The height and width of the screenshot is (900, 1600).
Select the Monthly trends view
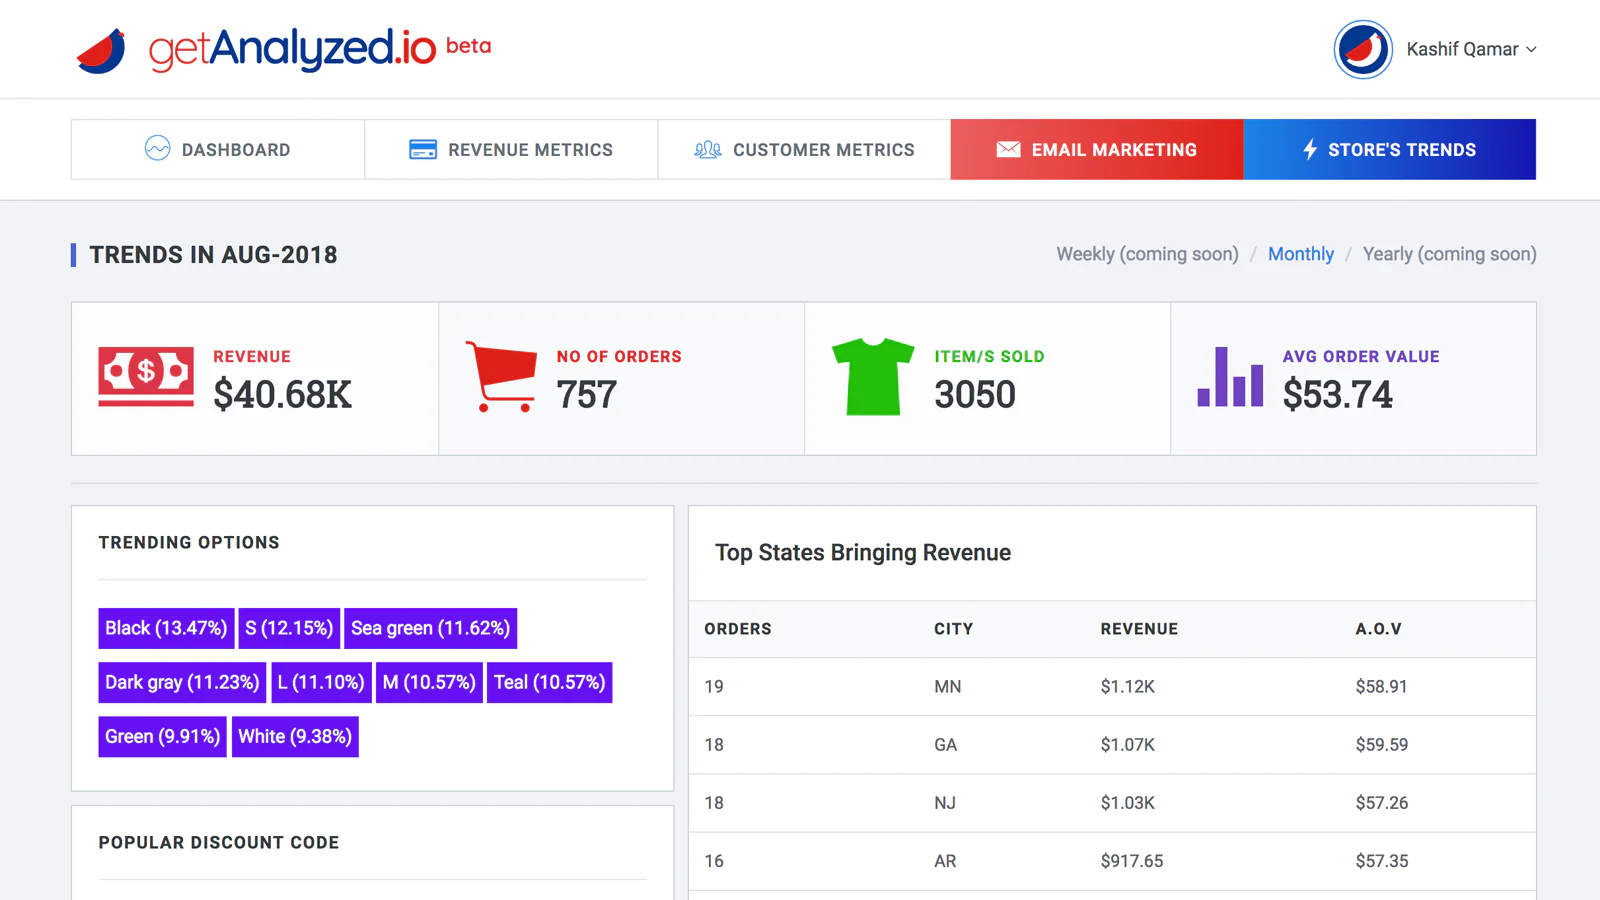tap(1301, 254)
